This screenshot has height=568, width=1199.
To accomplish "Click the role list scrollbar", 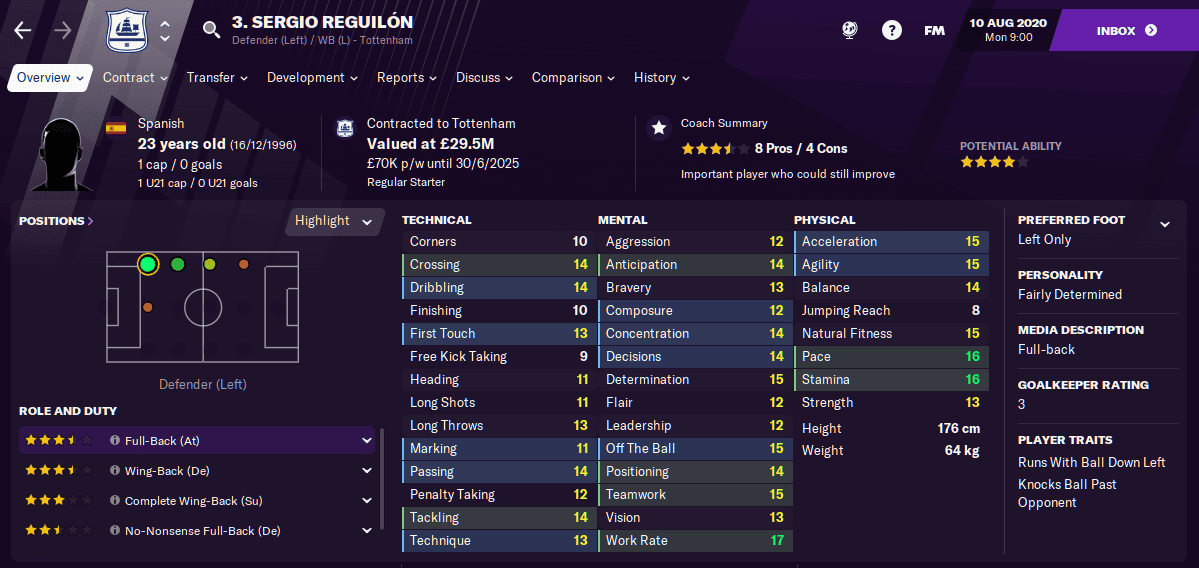I will 382,469.
